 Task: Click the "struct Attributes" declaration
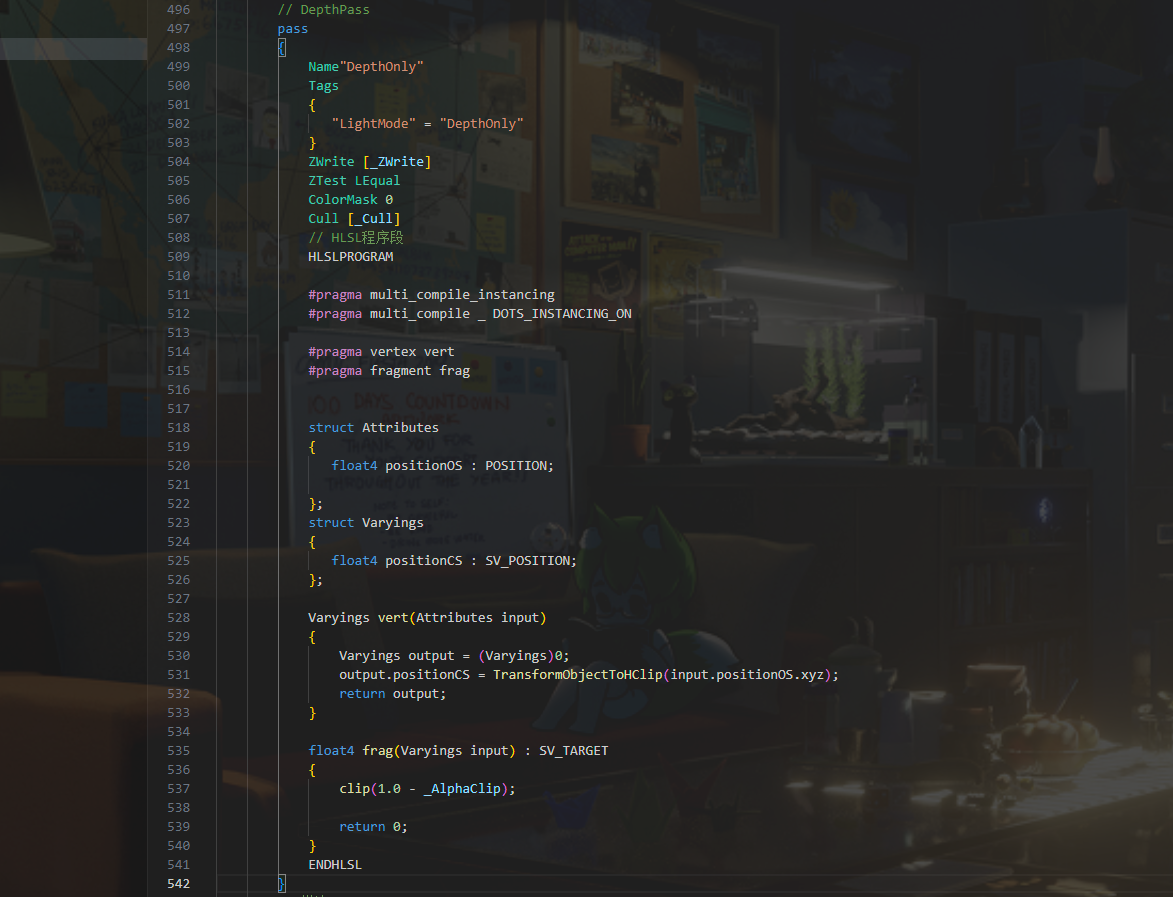[373, 427]
